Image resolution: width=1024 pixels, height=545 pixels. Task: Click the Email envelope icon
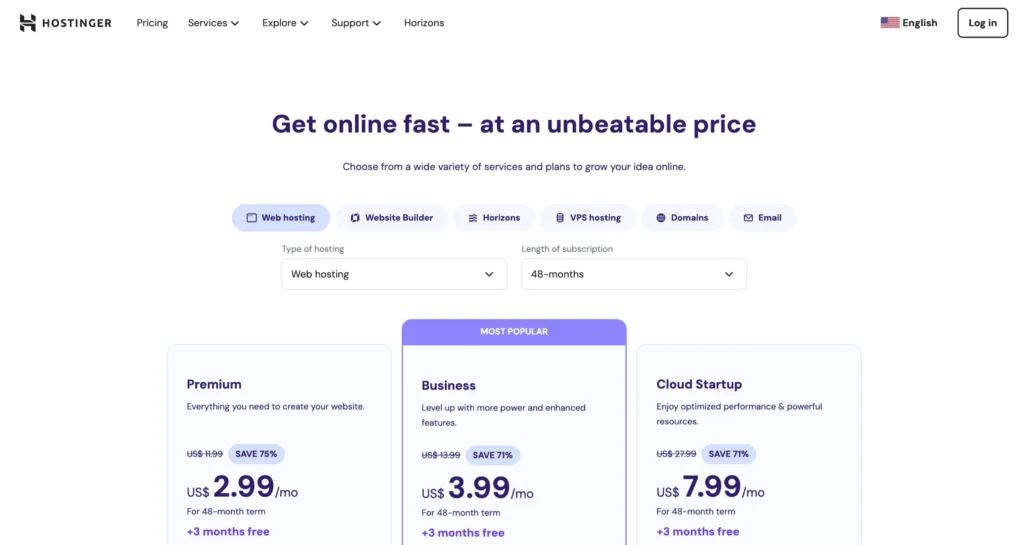pos(748,218)
